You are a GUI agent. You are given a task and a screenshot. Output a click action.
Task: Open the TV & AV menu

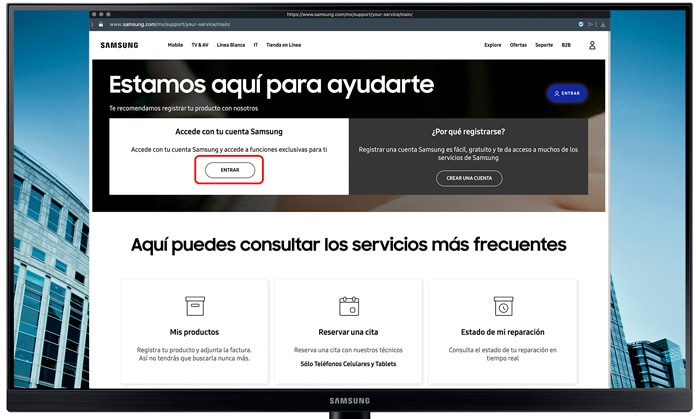click(x=200, y=45)
